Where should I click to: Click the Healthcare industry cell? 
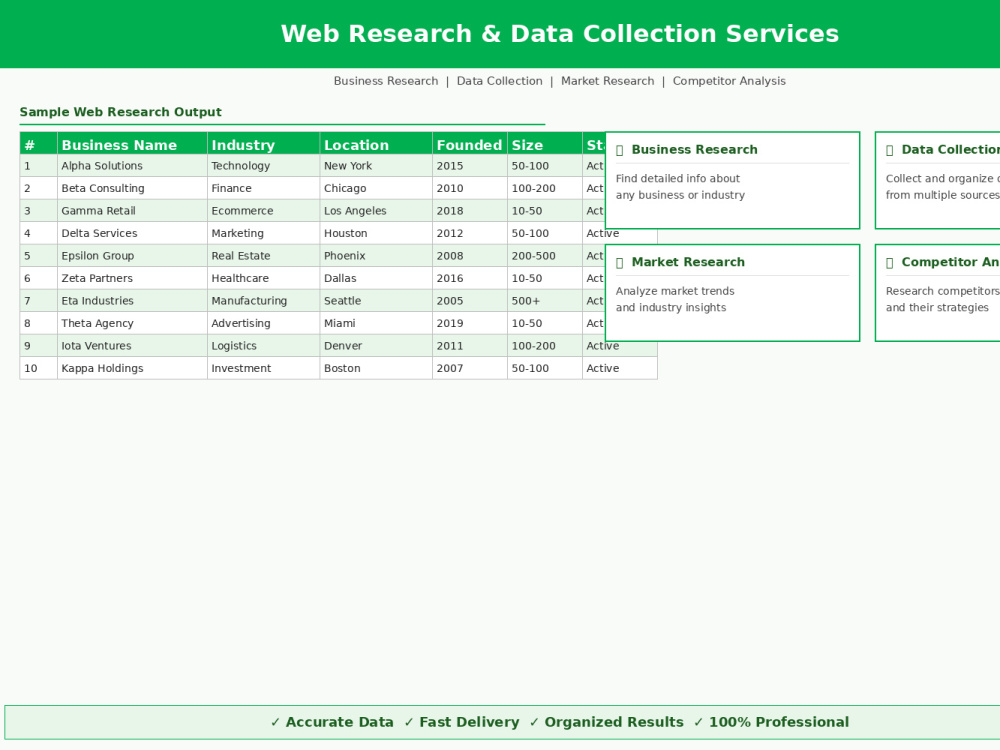point(263,278)
